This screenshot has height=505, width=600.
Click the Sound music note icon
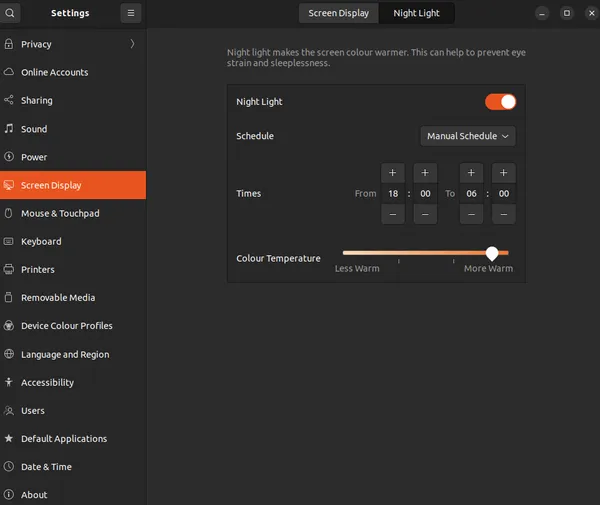click(x=9, y=129)
